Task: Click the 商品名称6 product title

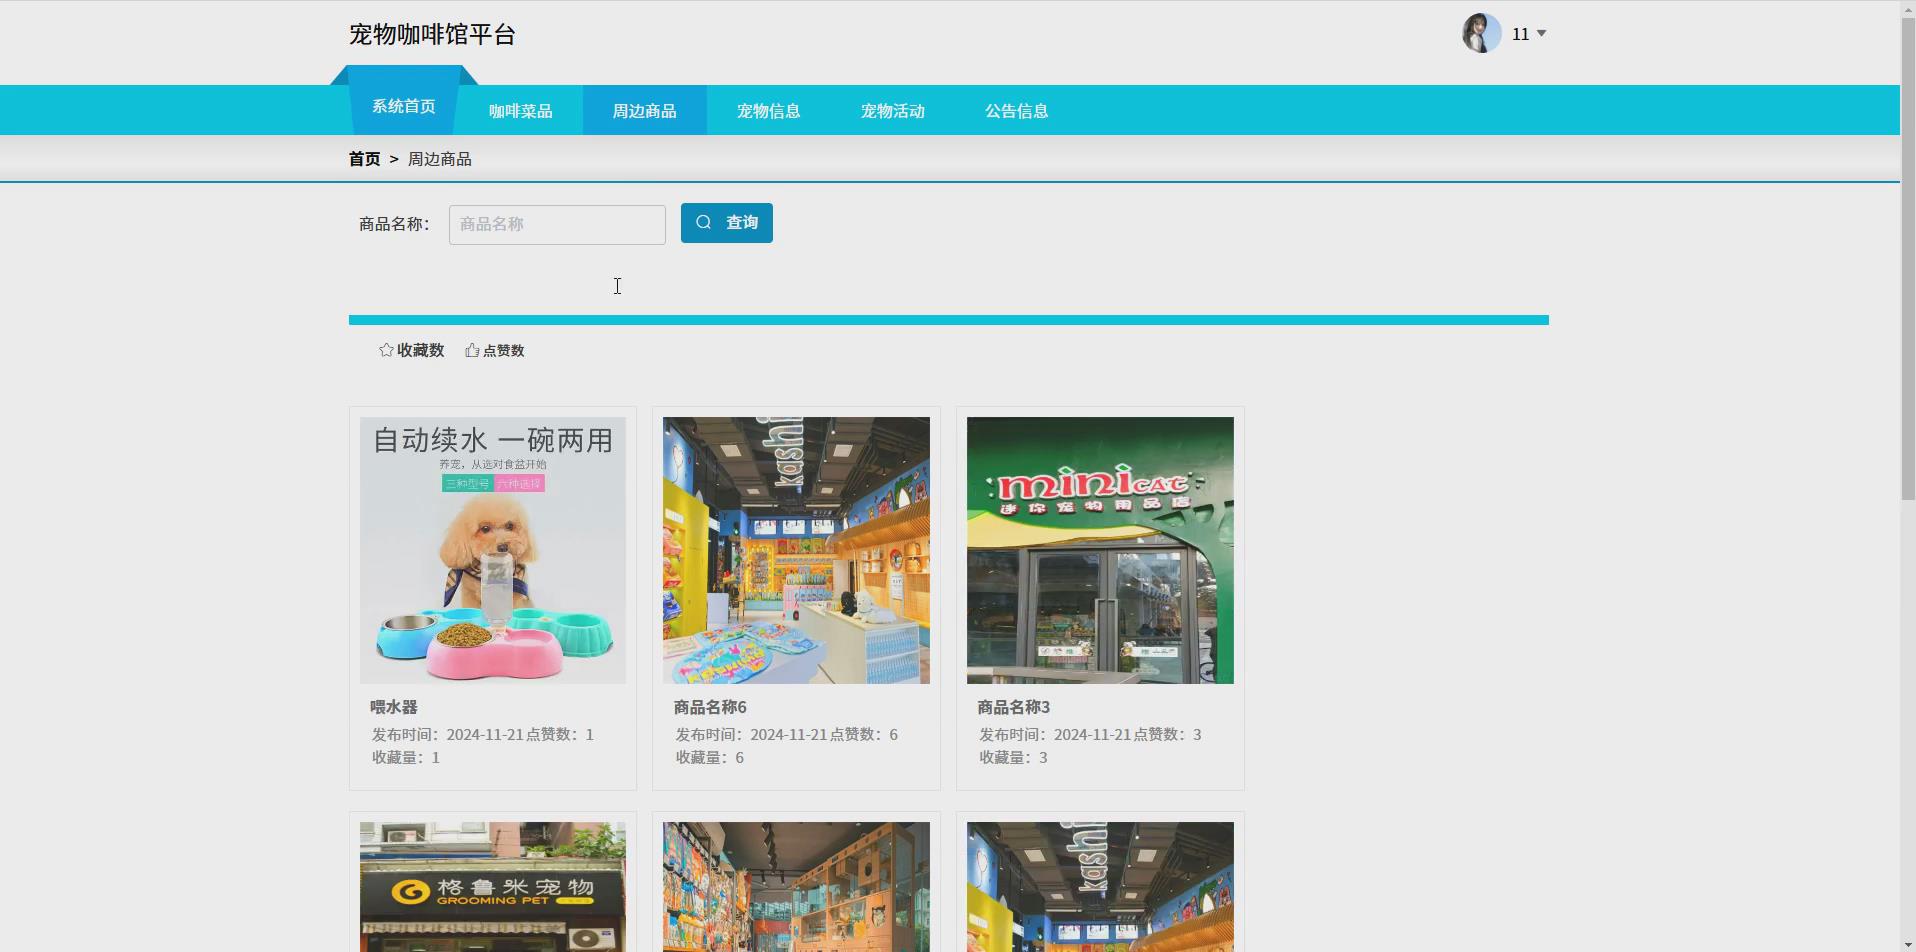Action: [709, 706]
